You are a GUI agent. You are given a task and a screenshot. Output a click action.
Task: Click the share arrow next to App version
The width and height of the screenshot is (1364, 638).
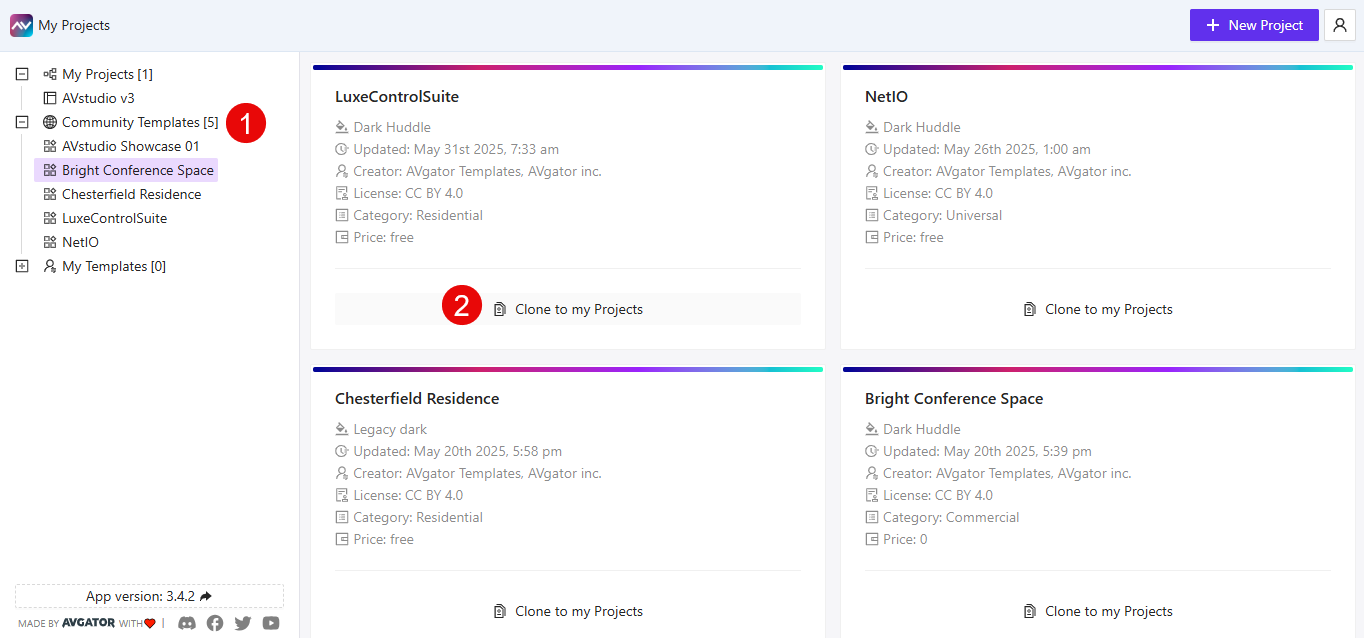206,595
